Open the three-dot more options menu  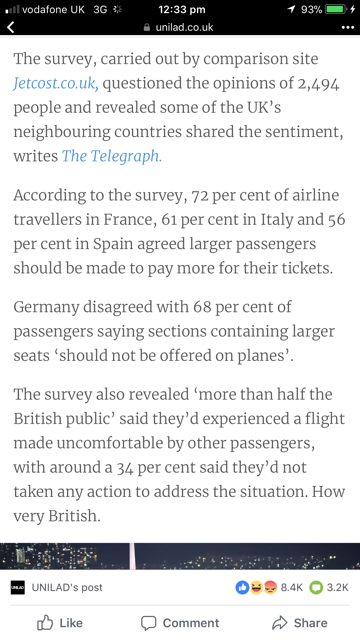[x=347, y=27]
